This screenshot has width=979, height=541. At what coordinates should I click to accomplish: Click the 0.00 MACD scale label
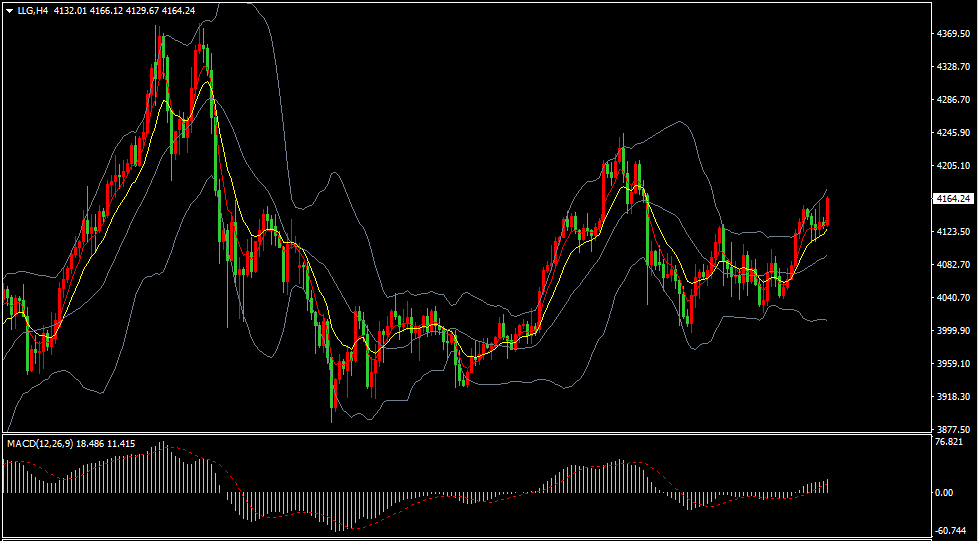coord(945,492)
